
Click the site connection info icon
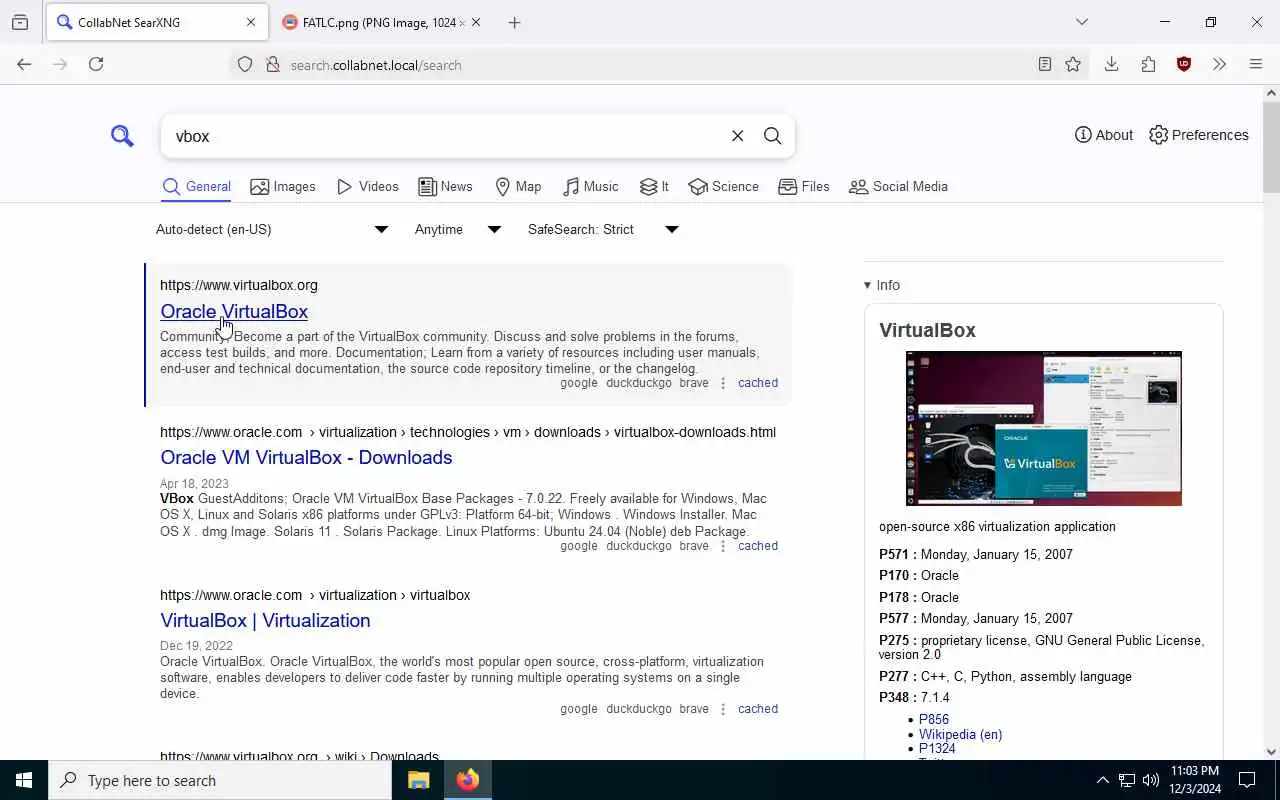pyautogui.click(x=272, y=65)
